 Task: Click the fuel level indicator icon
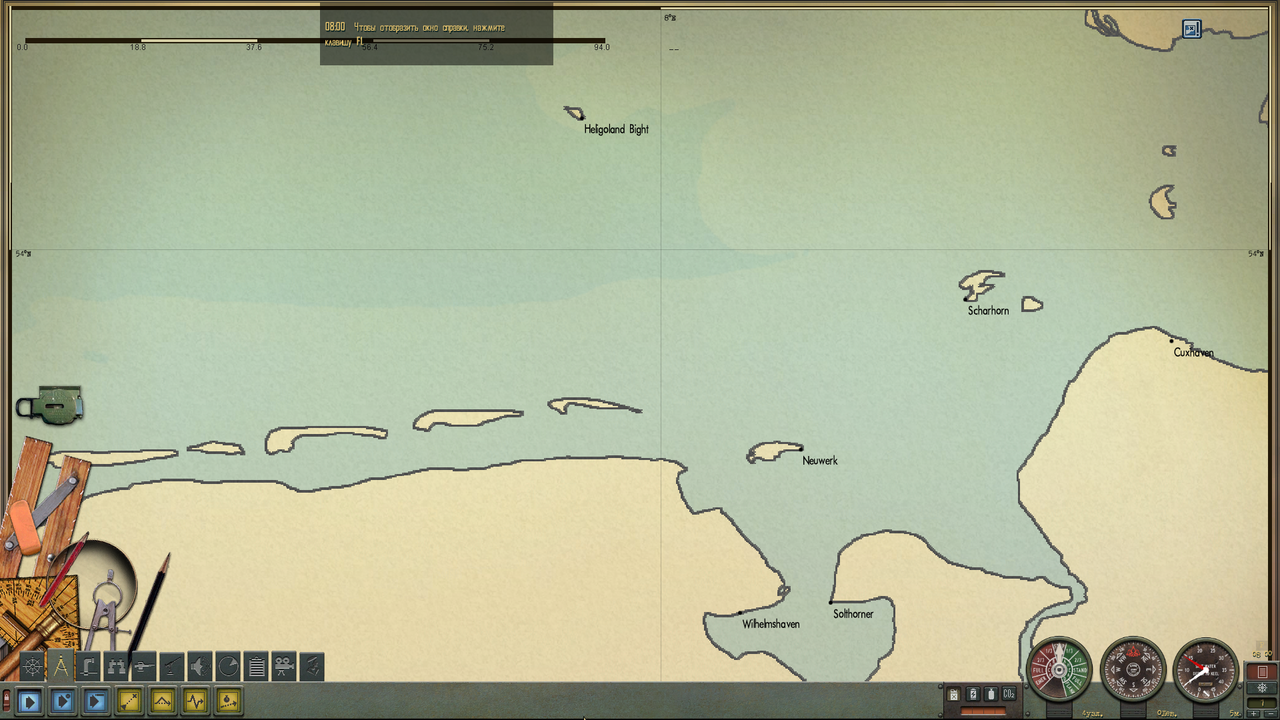point(954,694)
